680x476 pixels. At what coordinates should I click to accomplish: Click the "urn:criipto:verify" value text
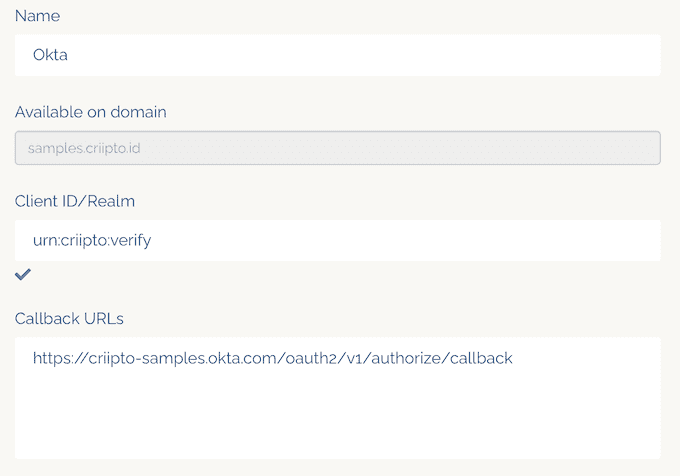pos(92,240)
